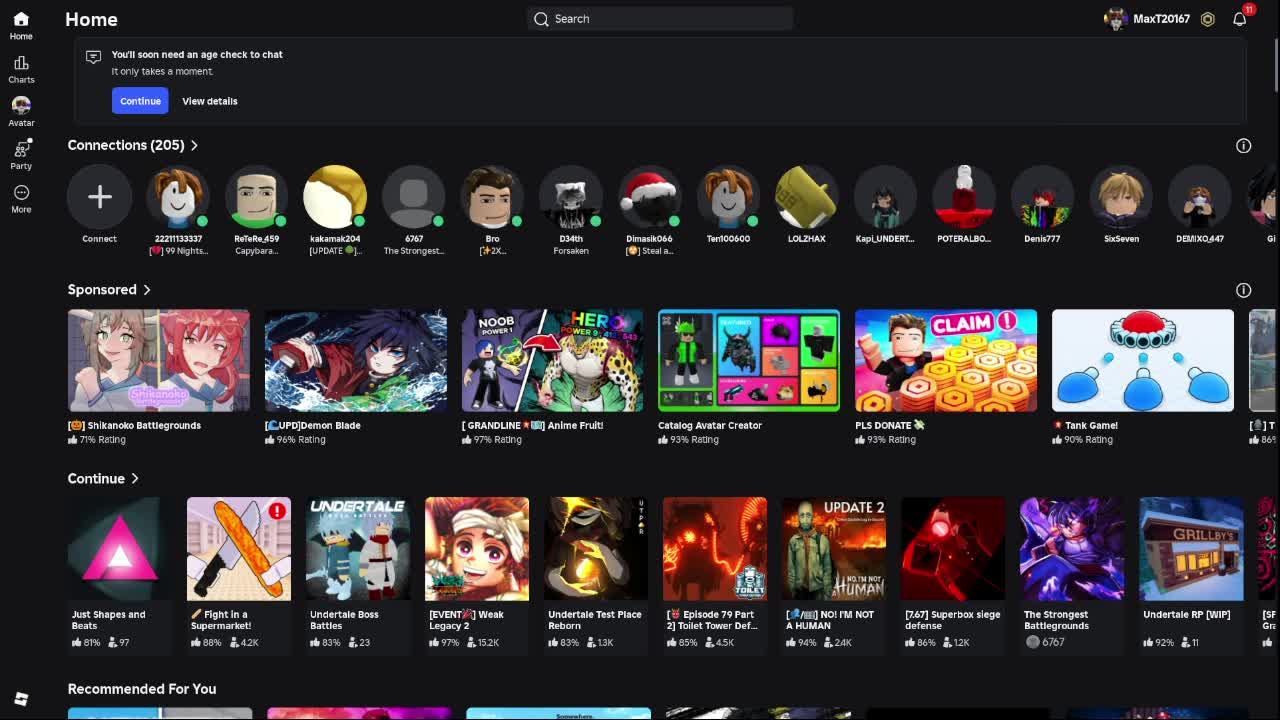The image size is (1280, 720).
Task: Click the info icon beside Connections
Action: pos(1243,146)
